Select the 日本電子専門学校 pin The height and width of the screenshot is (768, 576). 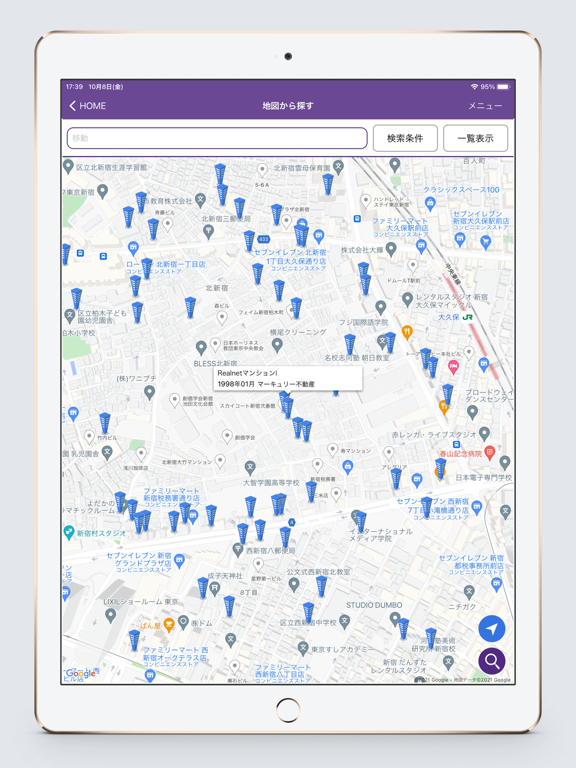(x=505, y=462)
